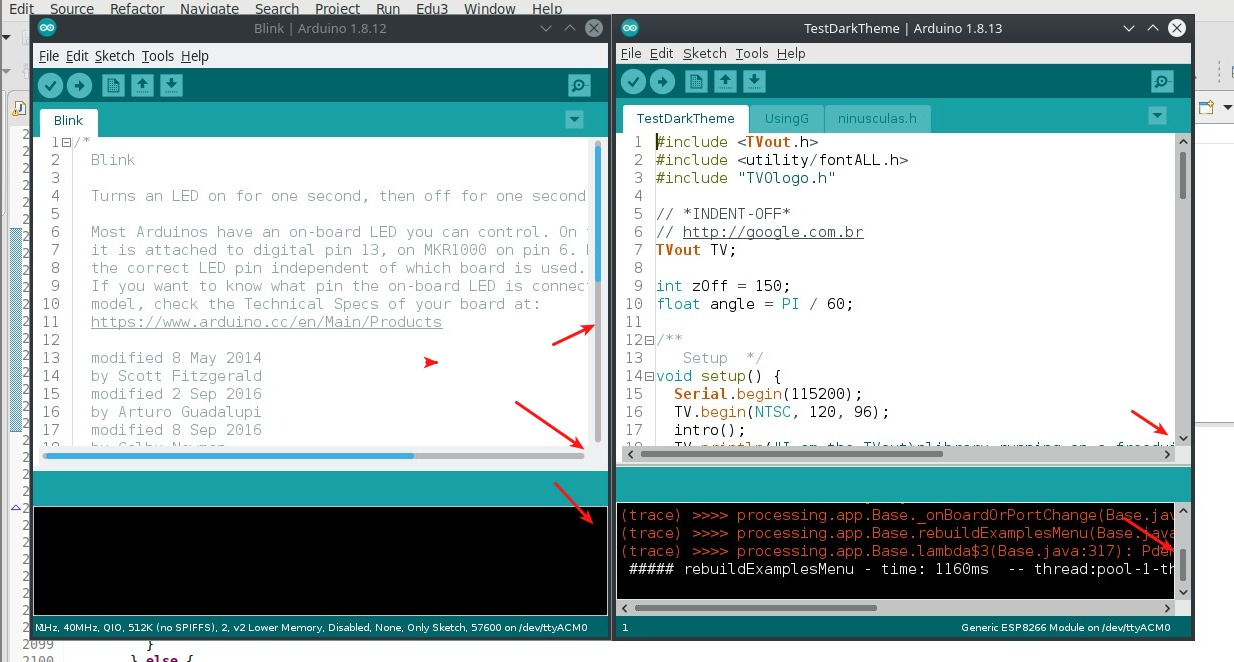
Task: Open the Tools menu in the TestDarkTheme window
Action: 752,53
